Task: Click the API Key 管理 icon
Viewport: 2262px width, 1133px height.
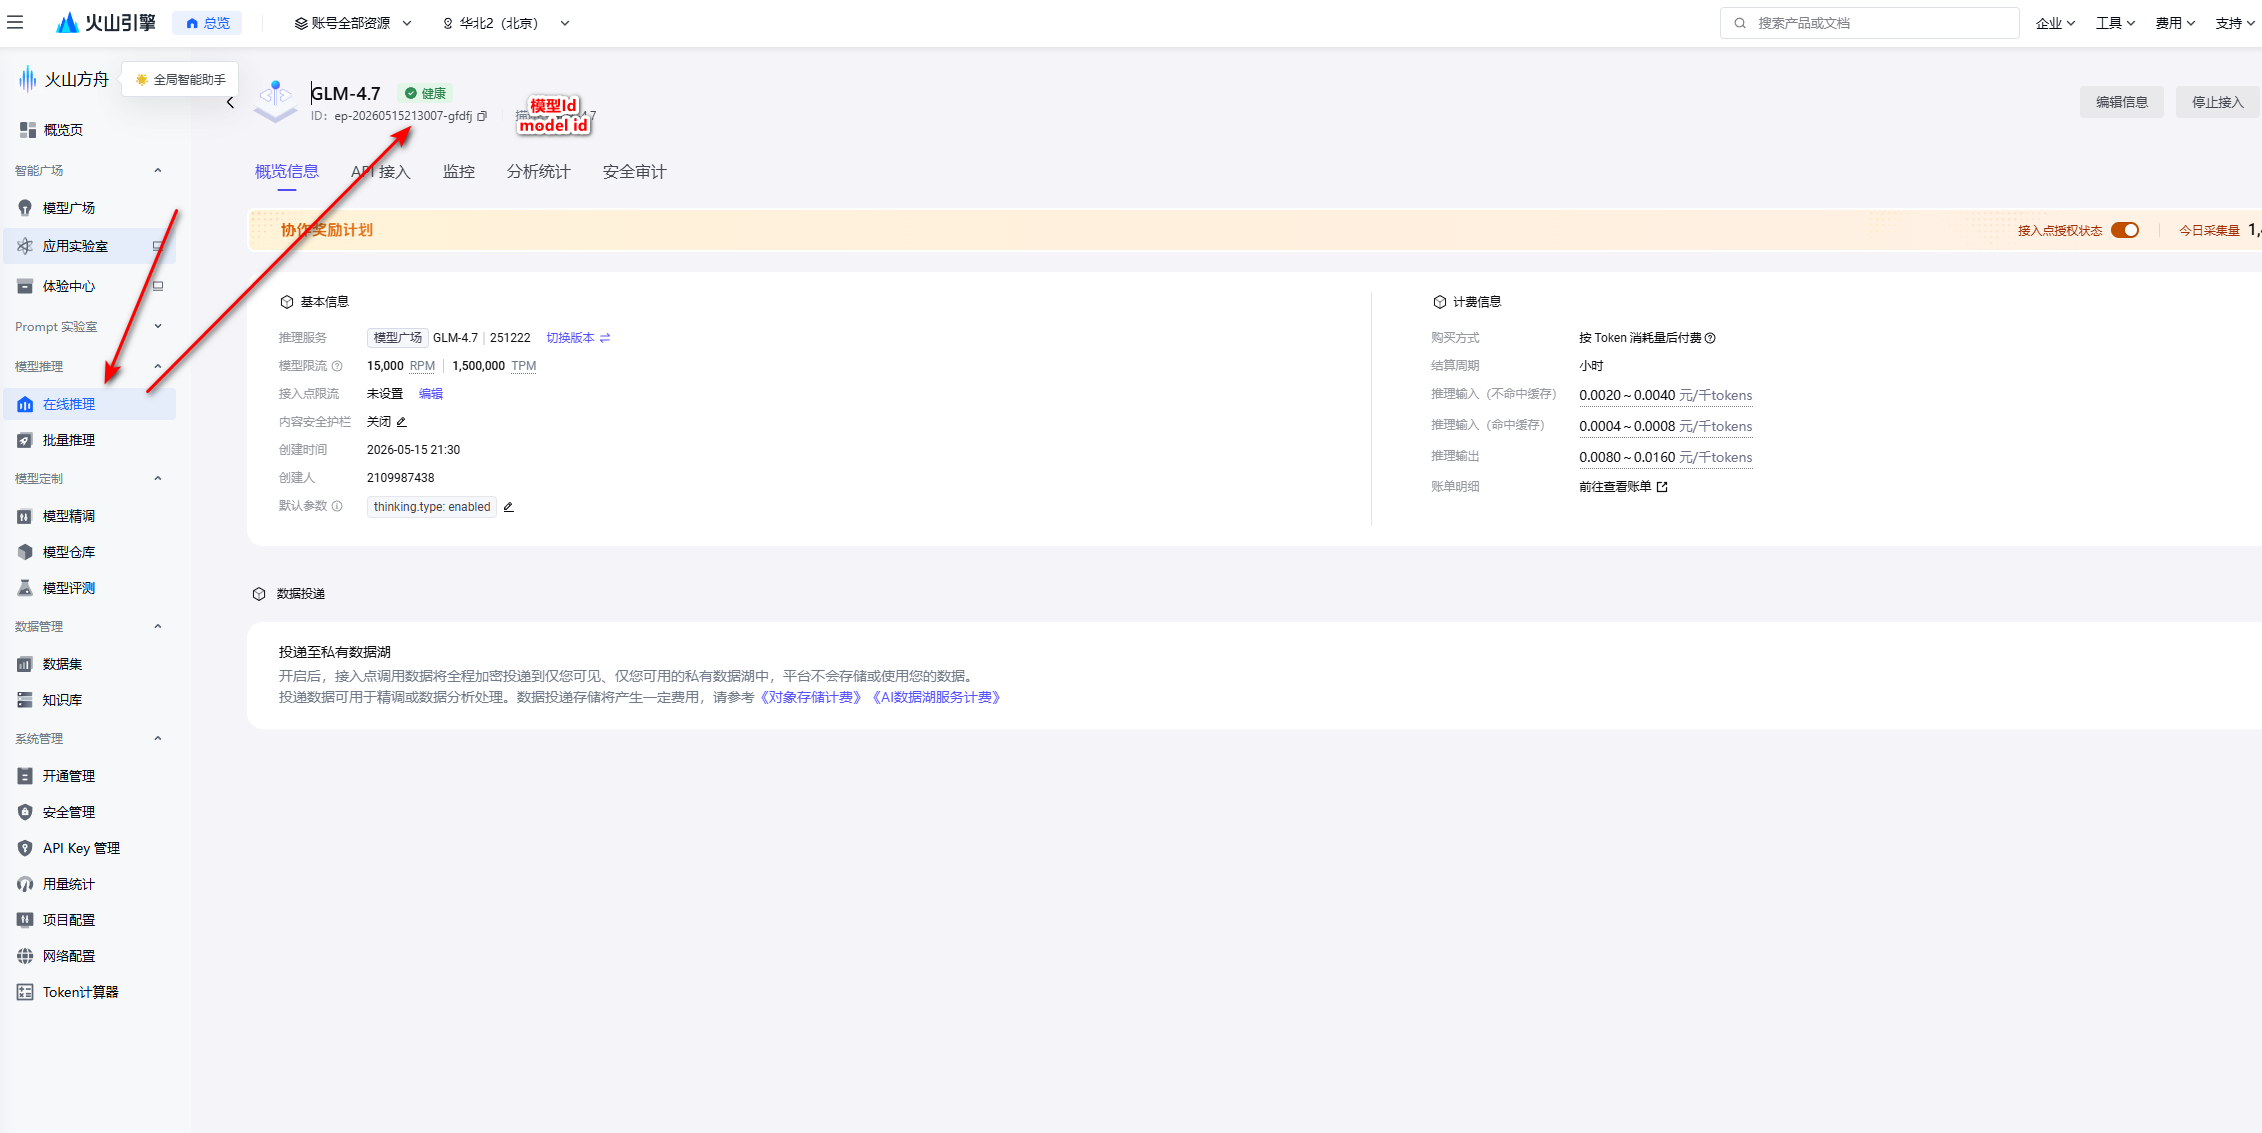Action: [25, 848]
